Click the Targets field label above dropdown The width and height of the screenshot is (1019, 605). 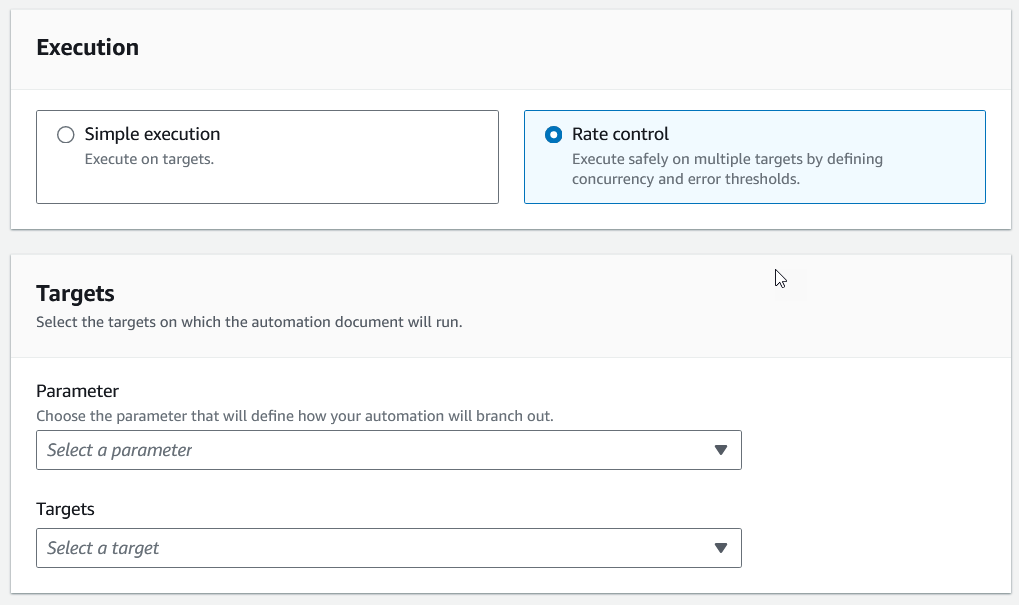click(x=65, y=509)
